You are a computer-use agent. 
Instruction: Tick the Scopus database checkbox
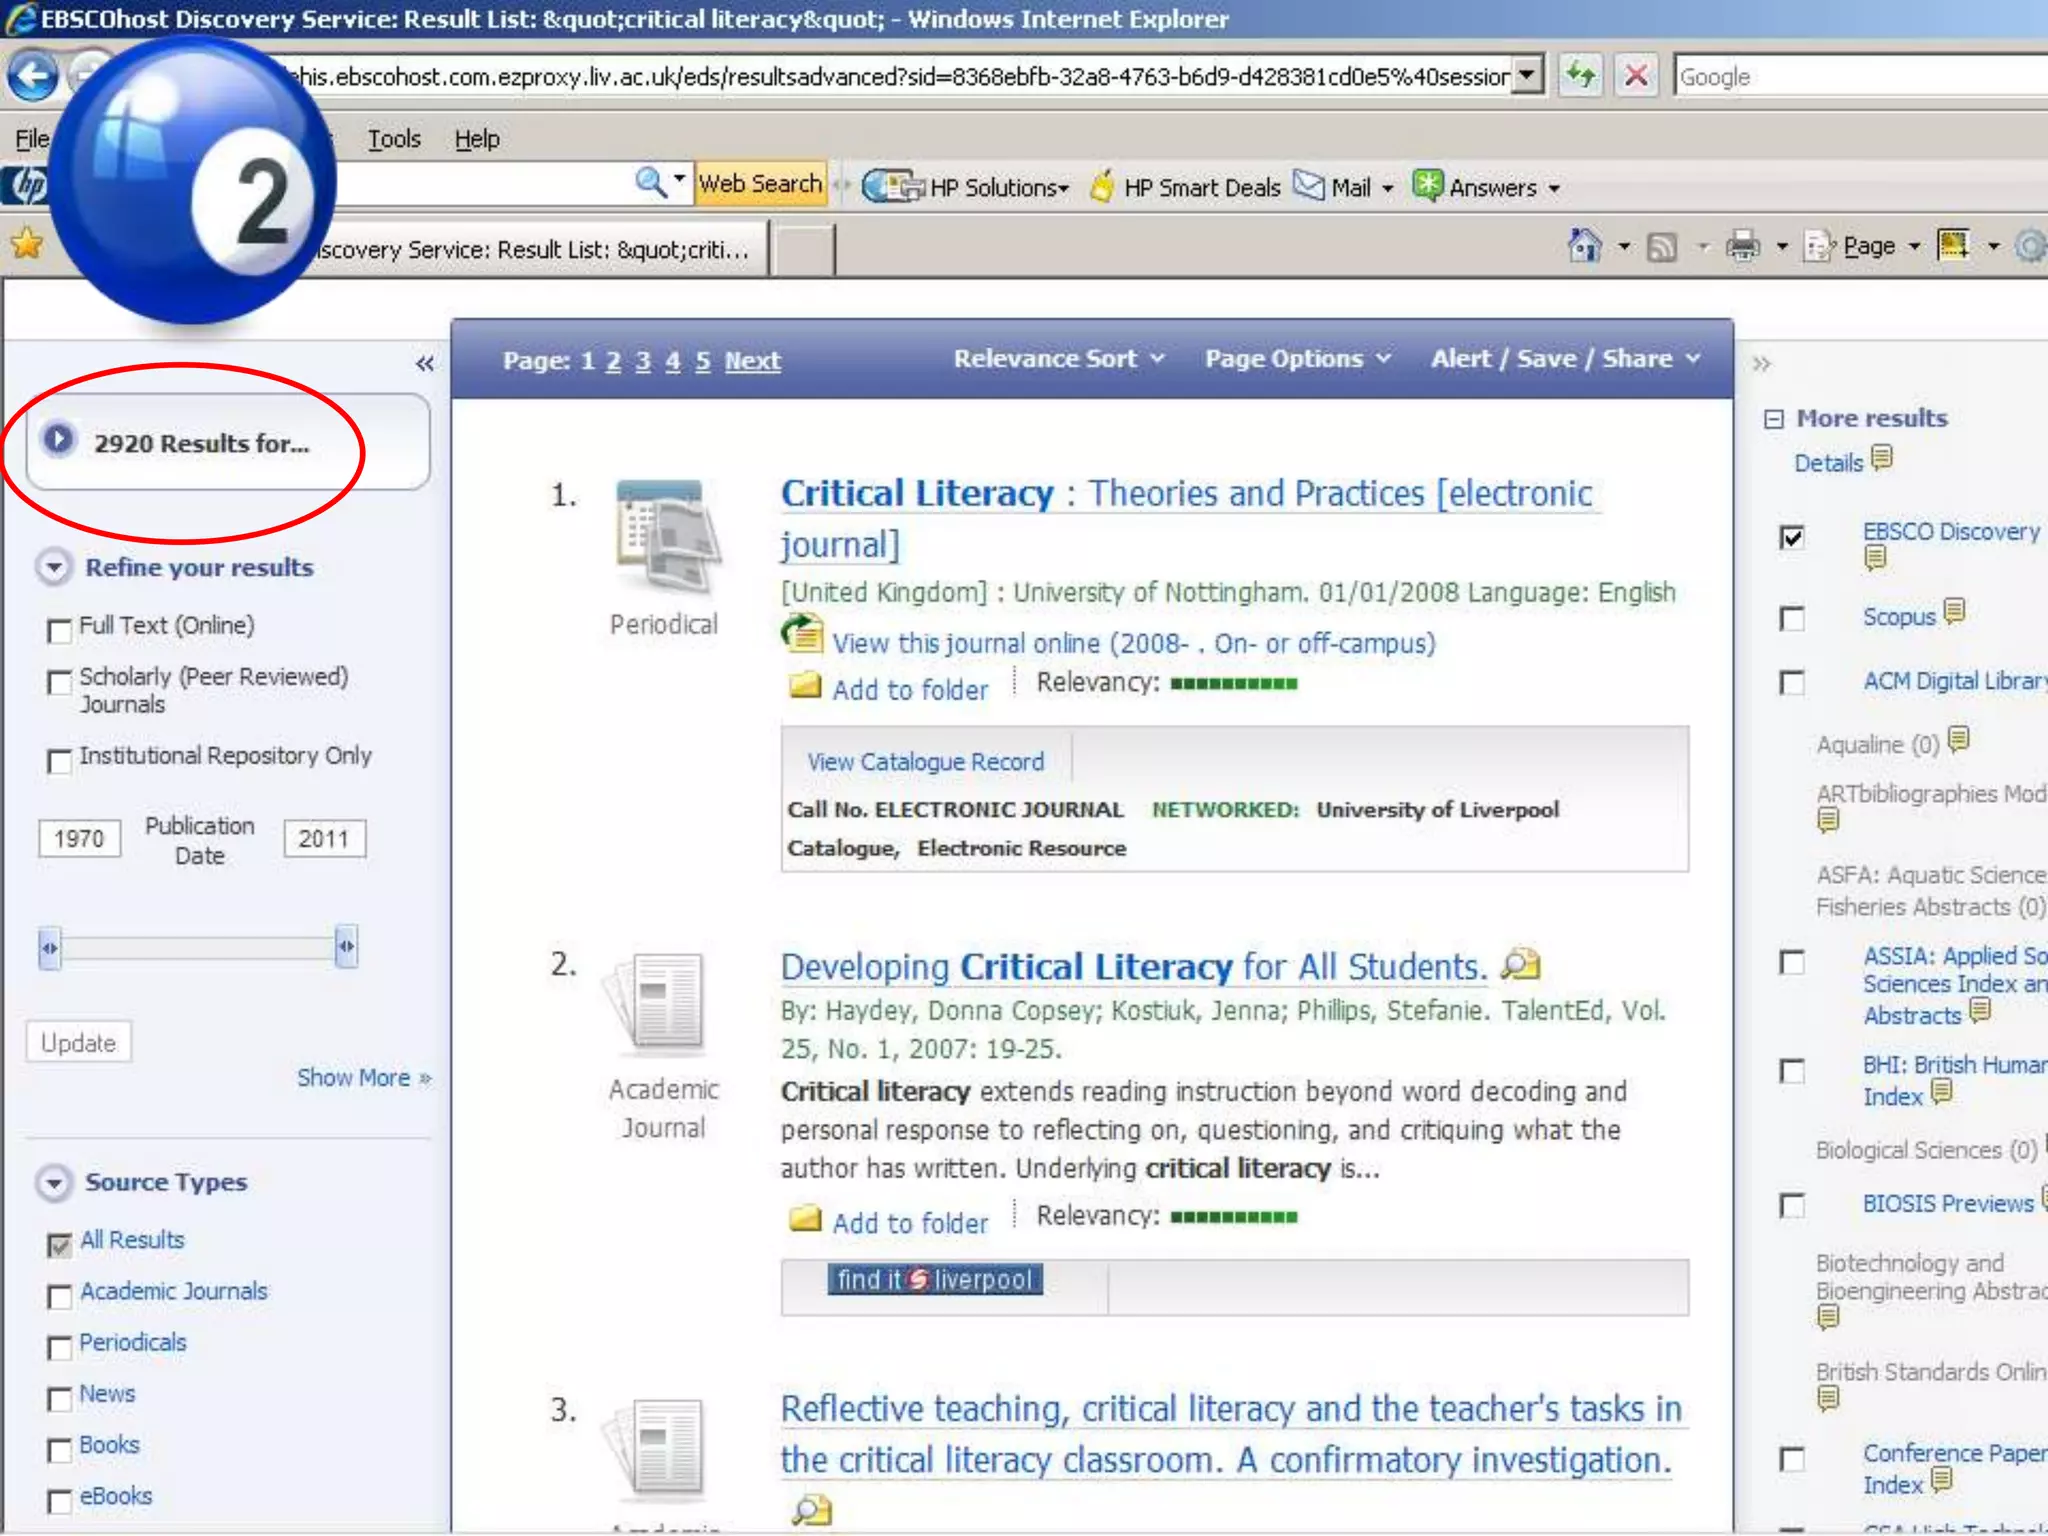[1792, 619]
